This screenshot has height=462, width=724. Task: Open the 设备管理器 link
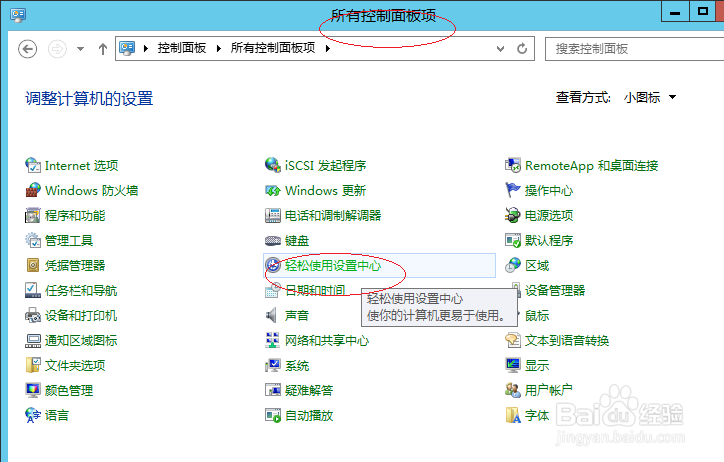point(555,290)
